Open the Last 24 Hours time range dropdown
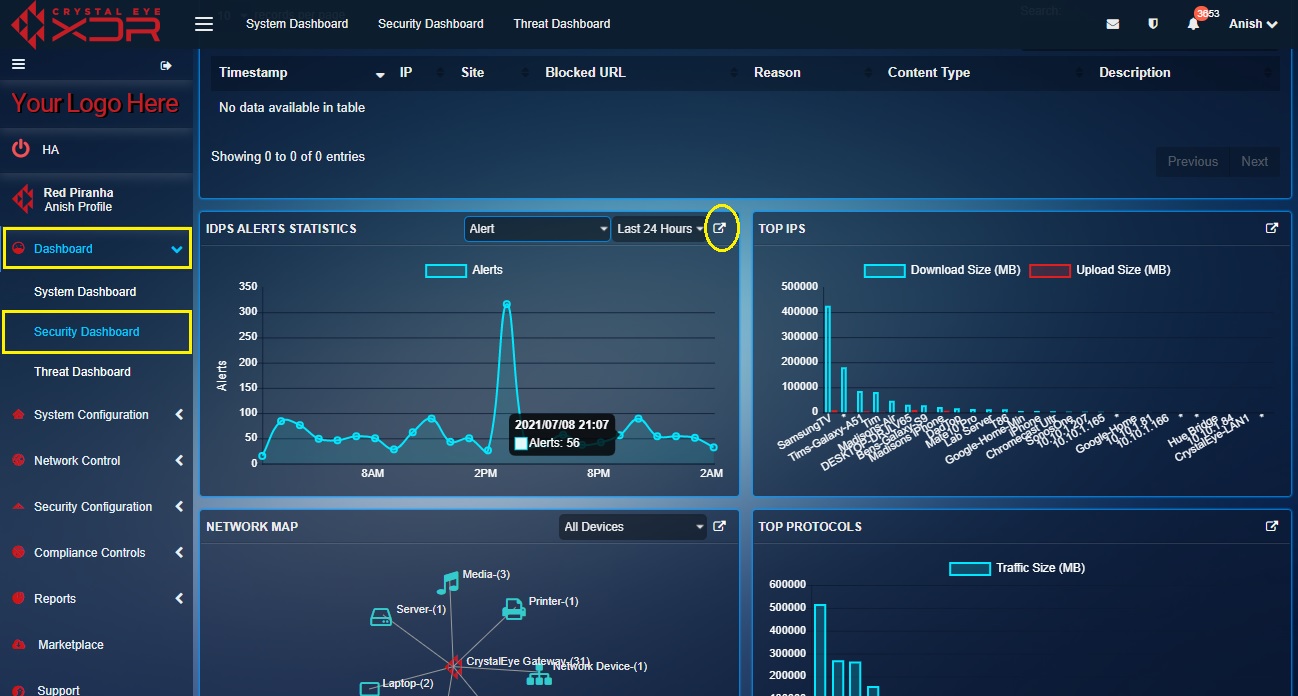 (659, 229)
